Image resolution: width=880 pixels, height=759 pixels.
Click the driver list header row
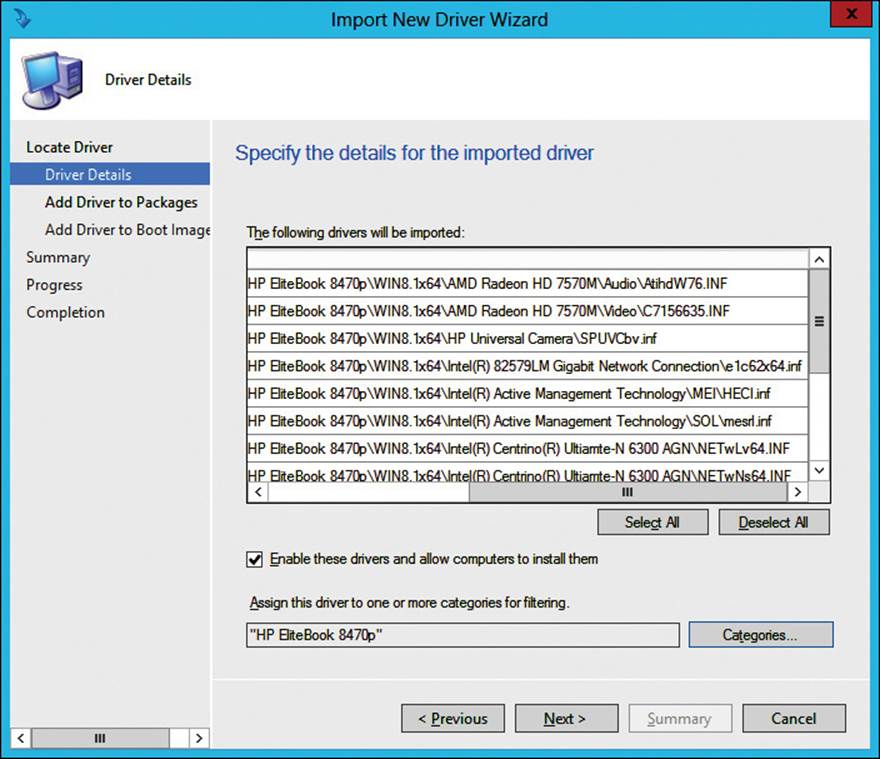click(528, 259)
